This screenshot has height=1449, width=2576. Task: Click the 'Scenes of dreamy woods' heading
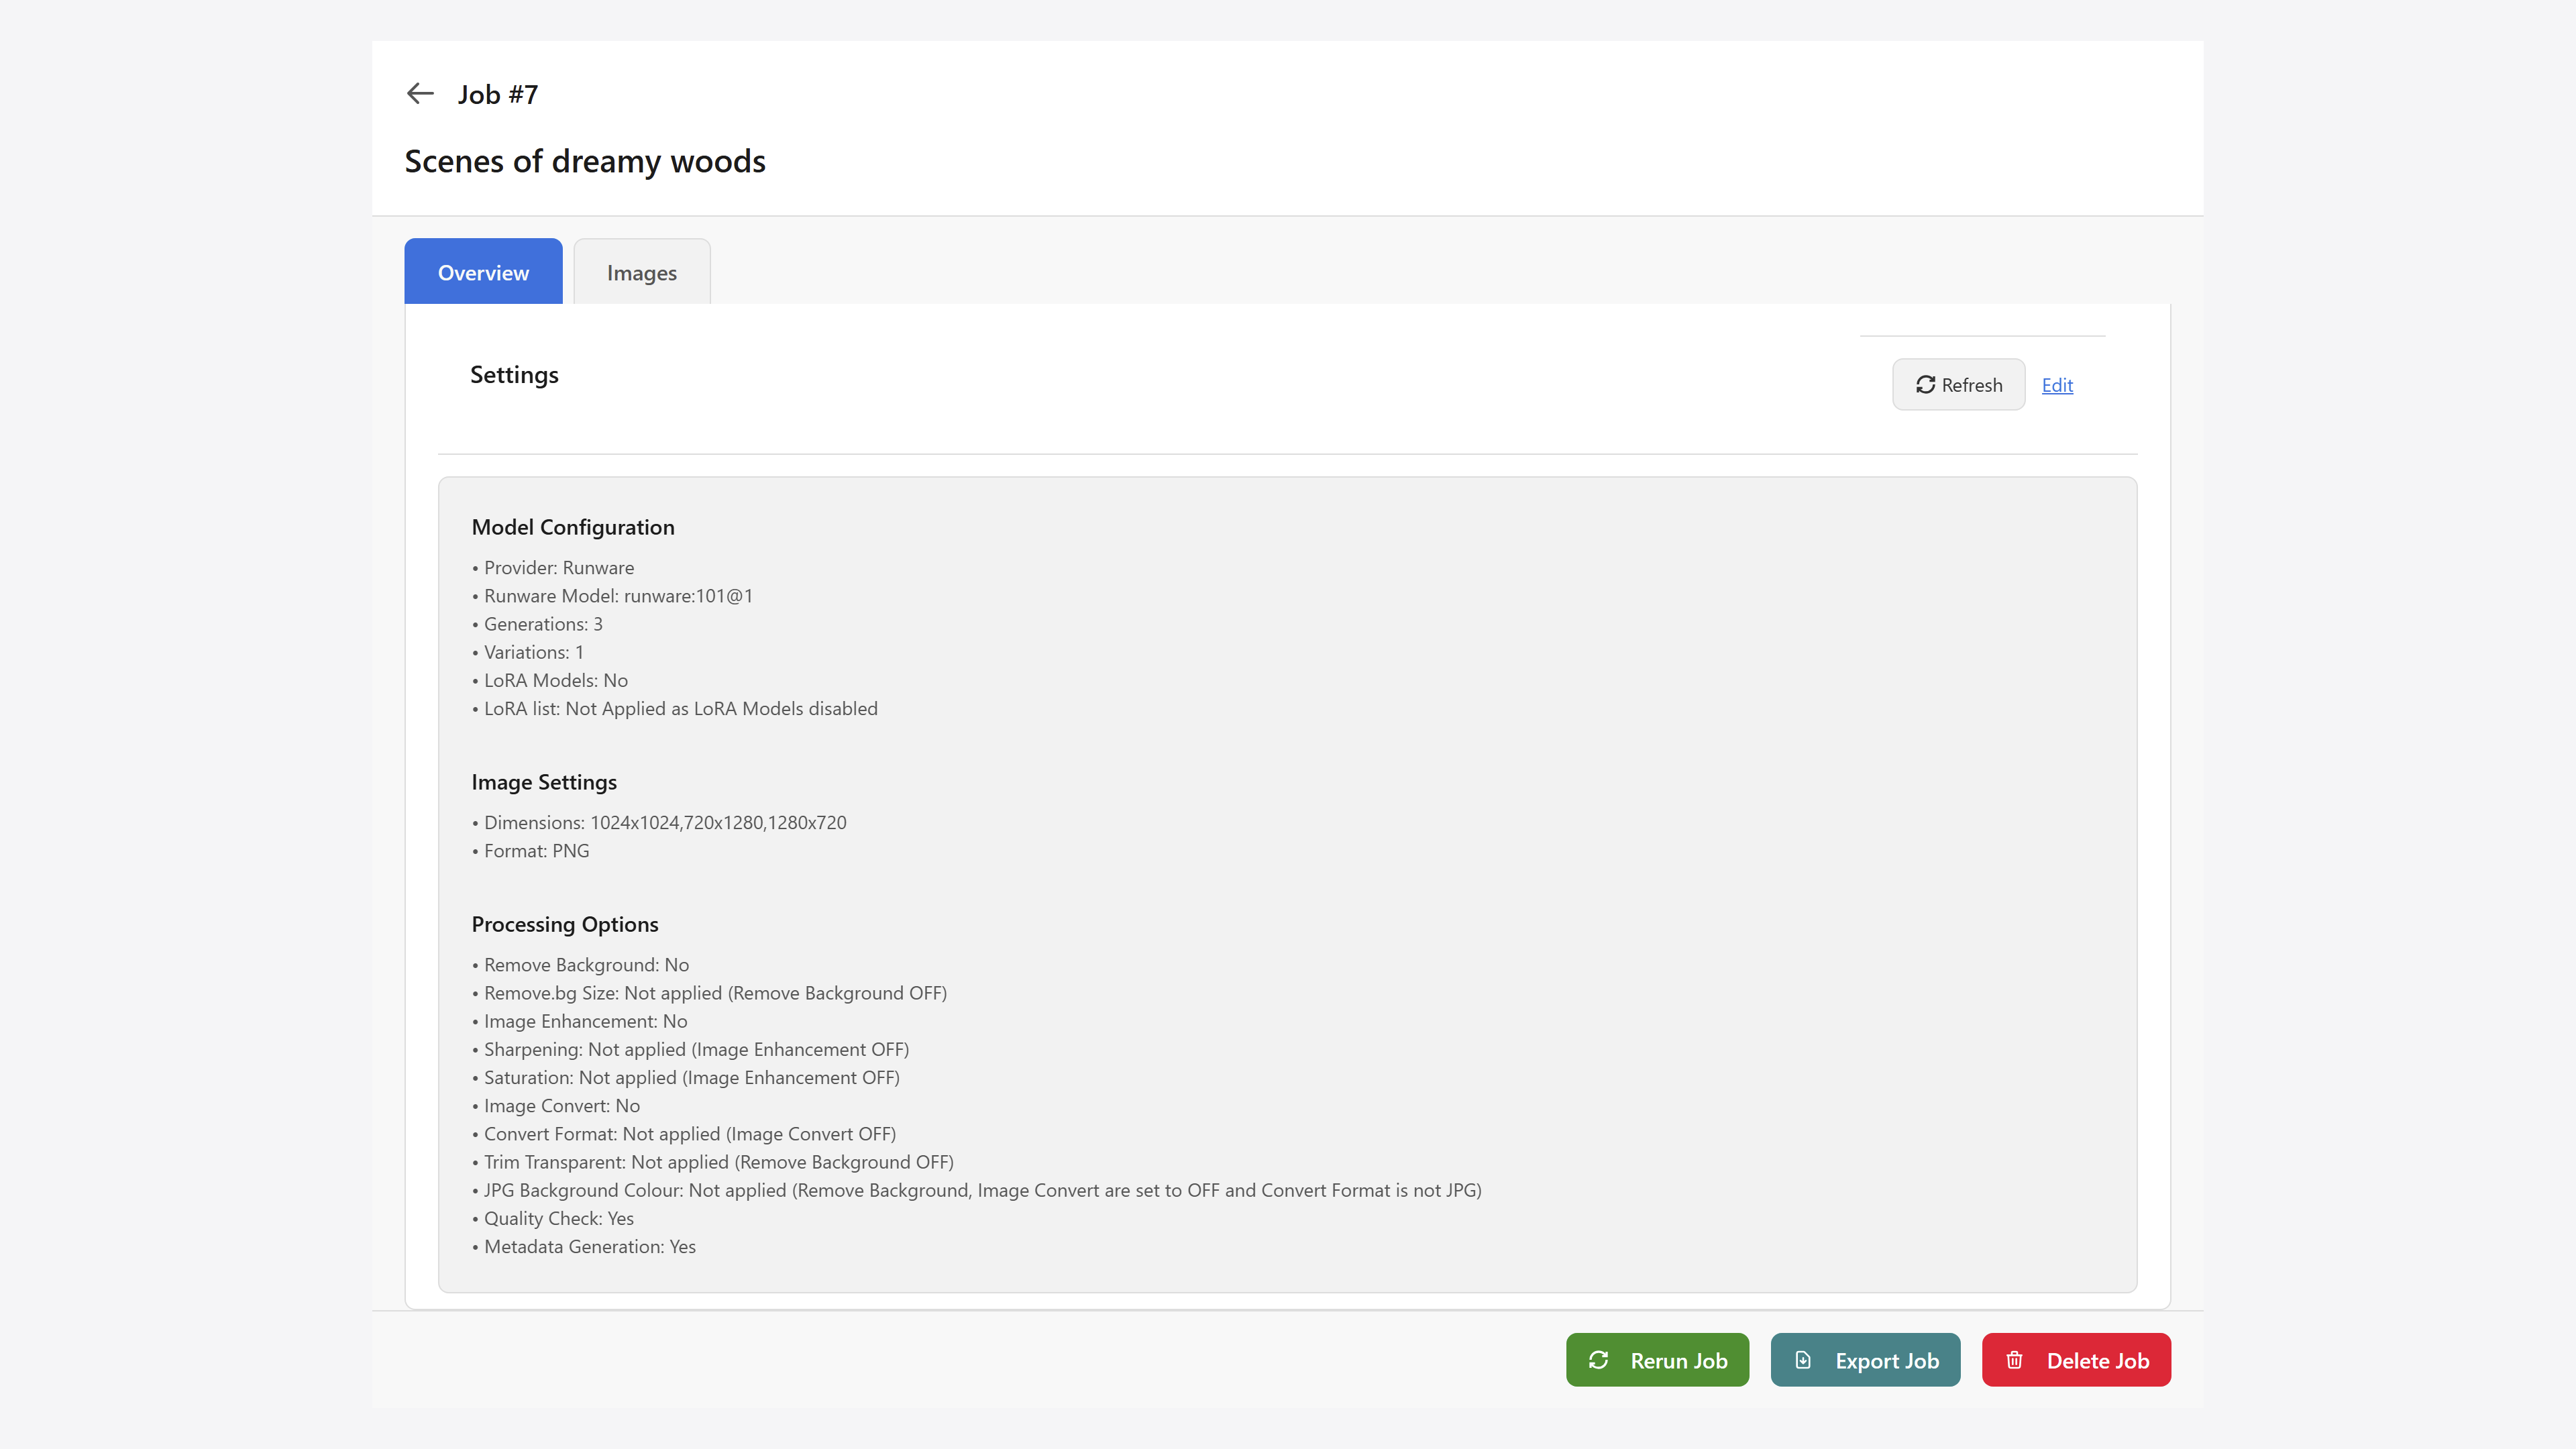point(584,161)
